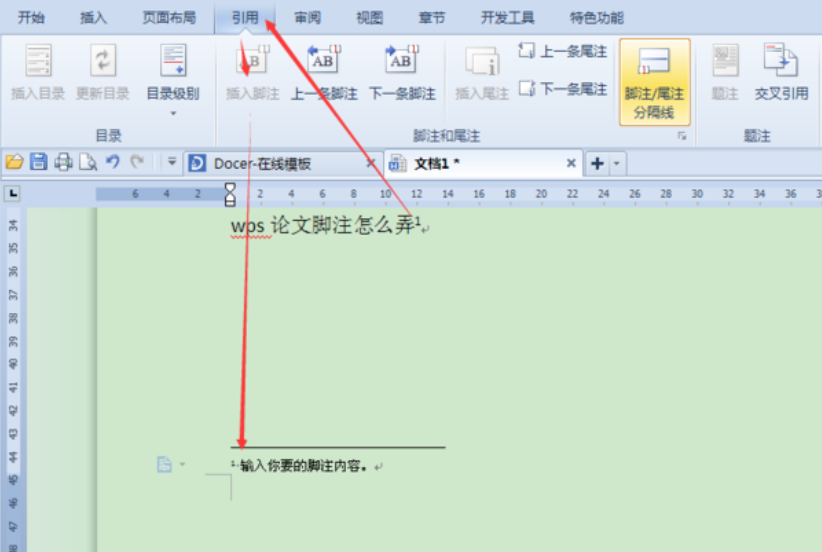Open the 审阅 ribbon tab
The image size is (822, 552).
308,17
